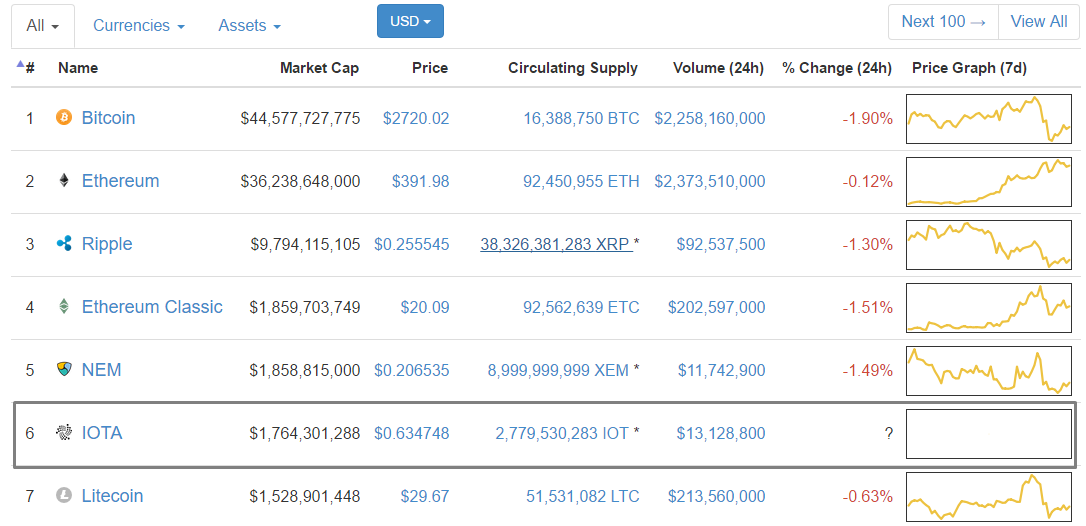Expand the Currencies dropdown
Viewport: 1086px width, 526px height.
pos(139,26)
